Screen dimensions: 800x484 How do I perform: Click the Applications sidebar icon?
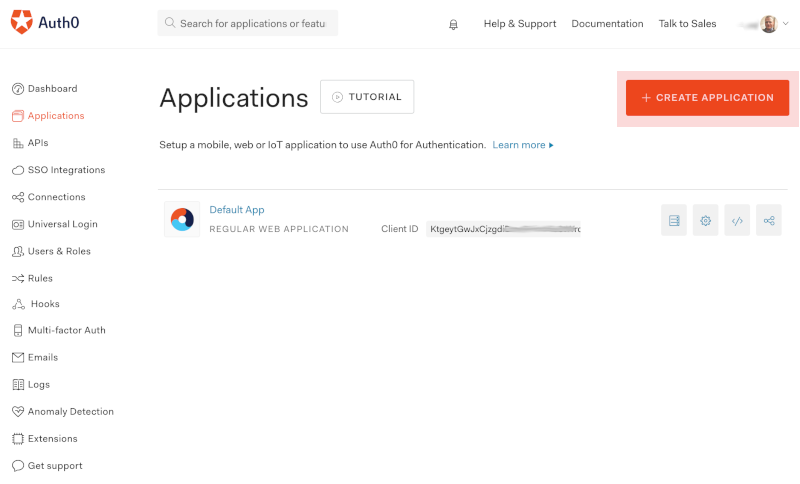18,116
